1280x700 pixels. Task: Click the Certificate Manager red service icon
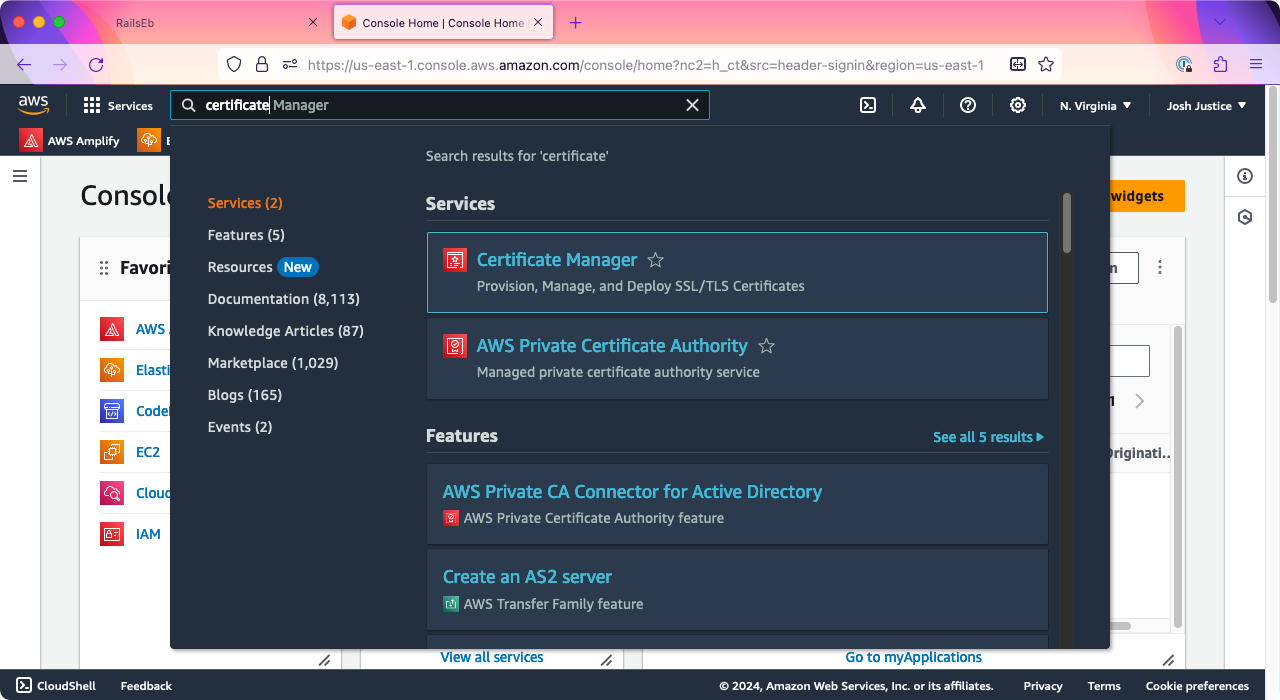click(455, 260)
